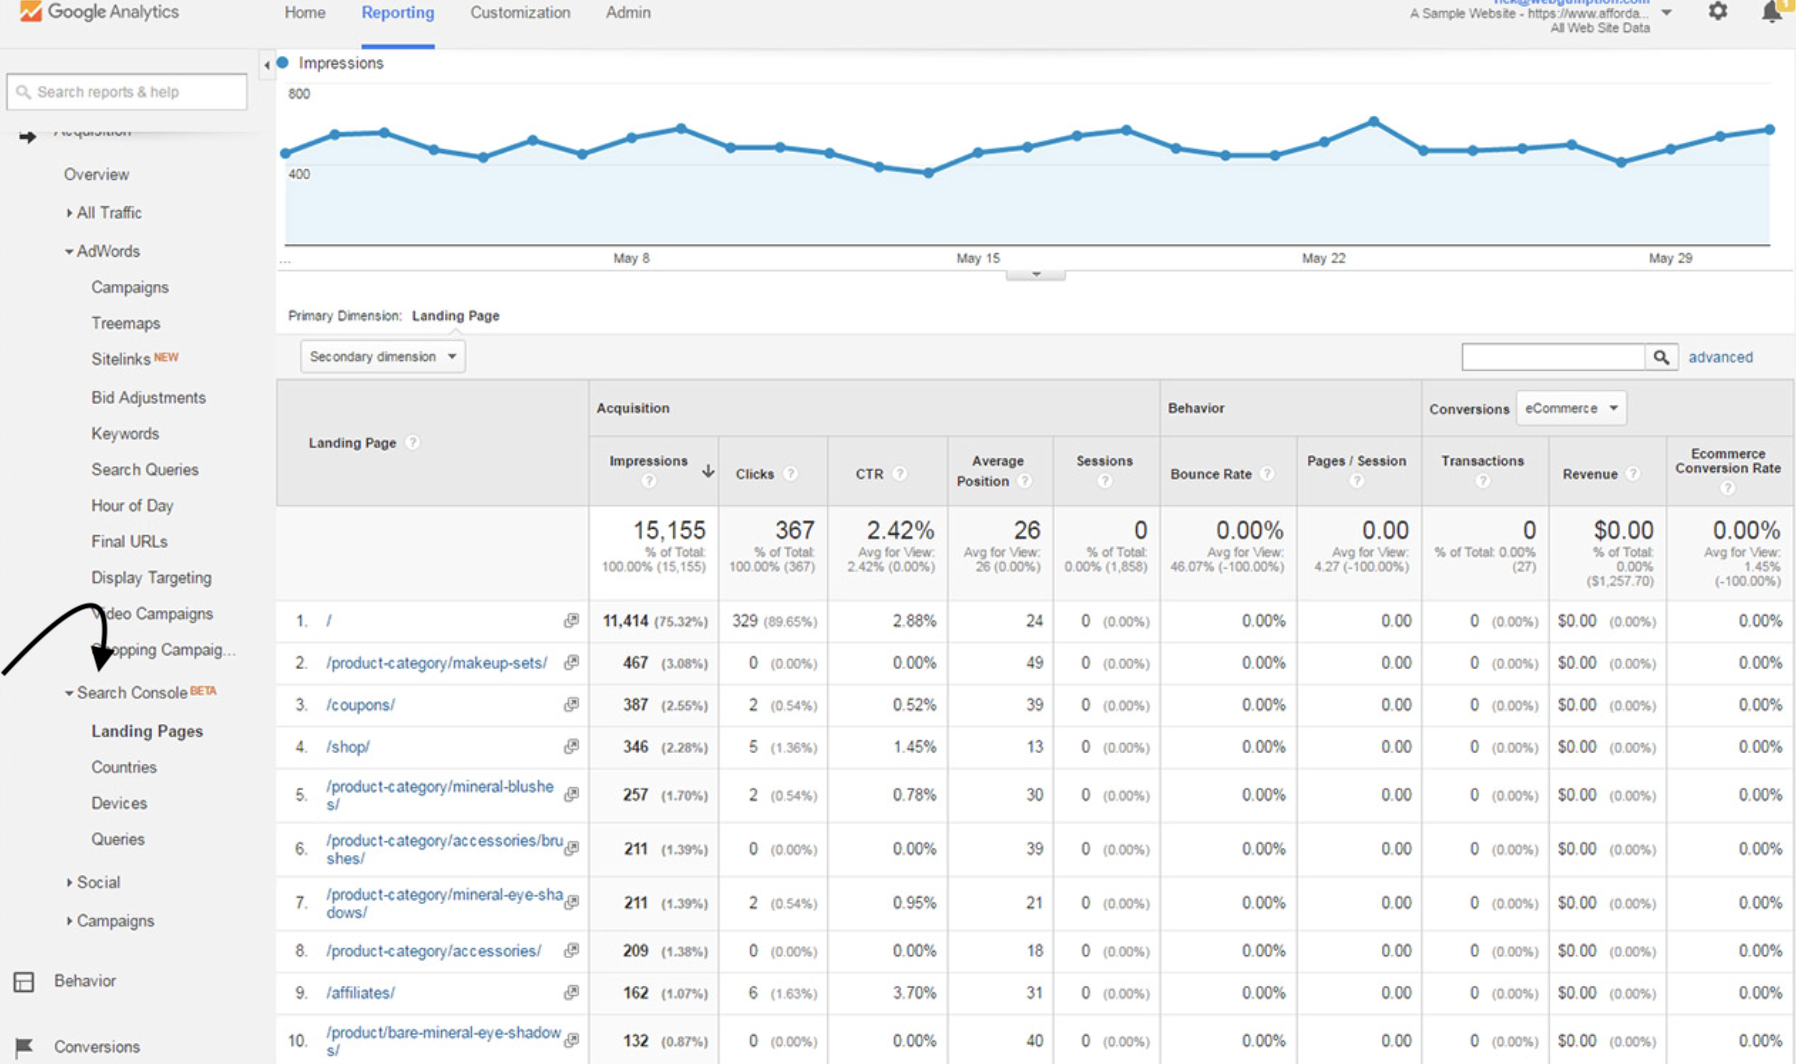The width and height of the screenshot is (1796, 1064).
Task: Click help icon beside Bounce Rate header
Action: (x=1266, y=474)
